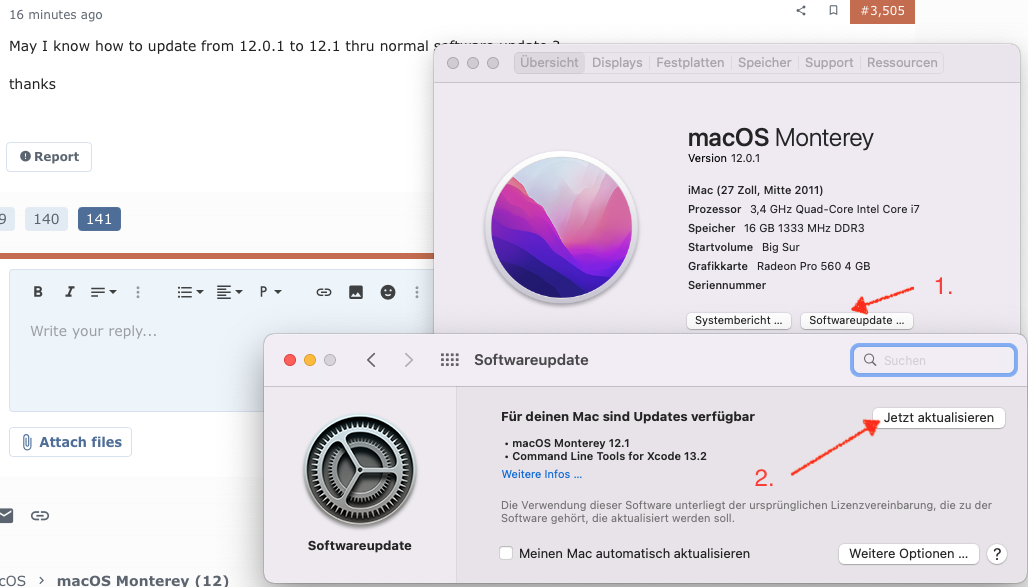The width and height of the screenshot is (1028, 587).
Task: Open post number #3,505 link
Action: [882, 10]
